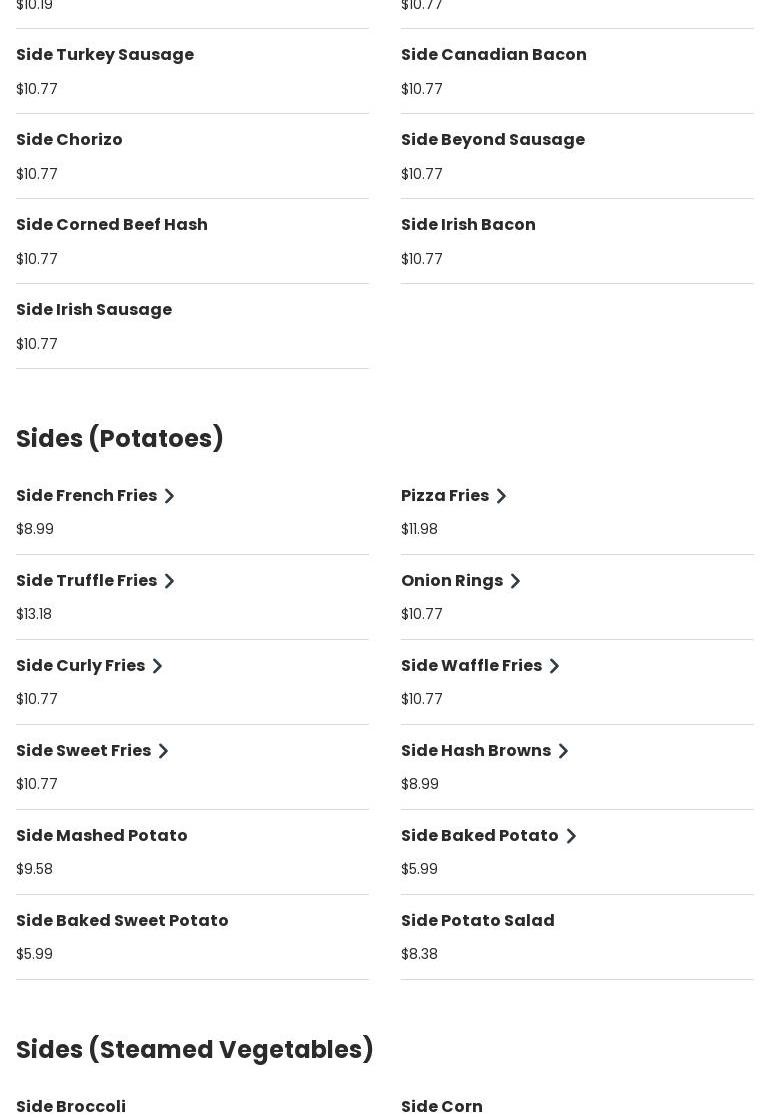Click the Side Hash Browns arrow icon
The width and height of the screenshot is (770, 1117).
(x=564, y=751)
